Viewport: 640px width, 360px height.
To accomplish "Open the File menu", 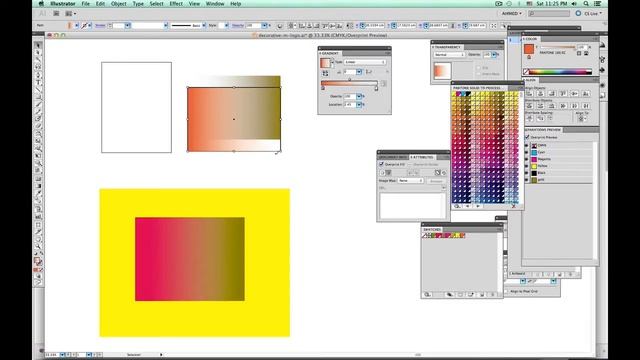I will tap(85, 4).
